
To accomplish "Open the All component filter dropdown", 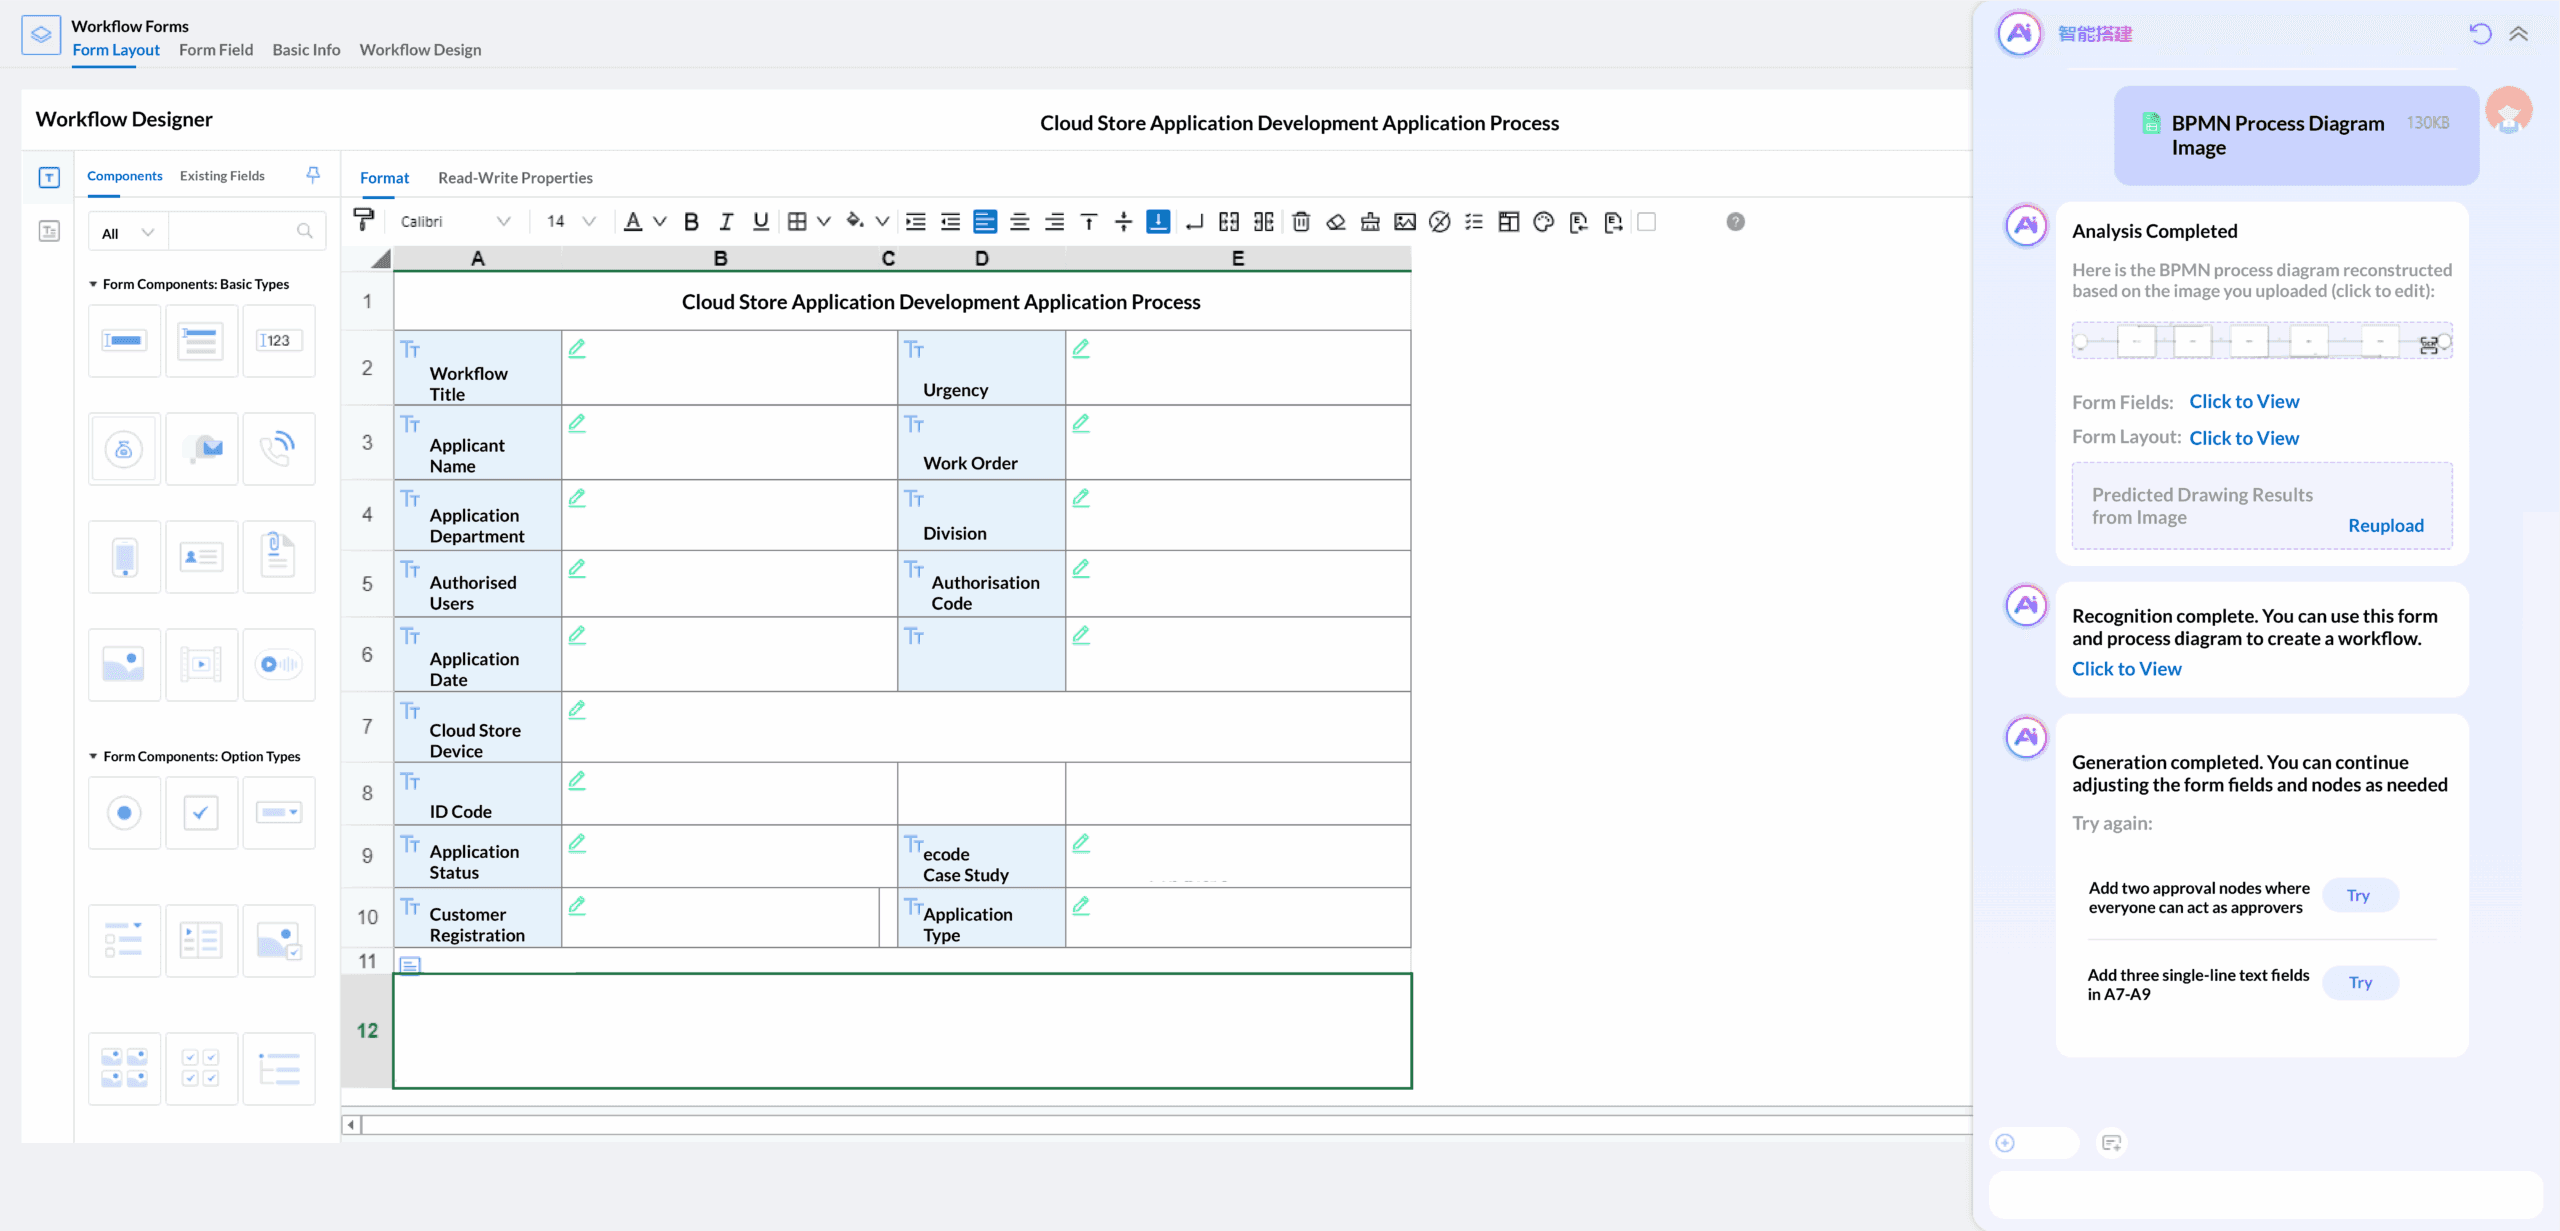I will tap(128, 233).
